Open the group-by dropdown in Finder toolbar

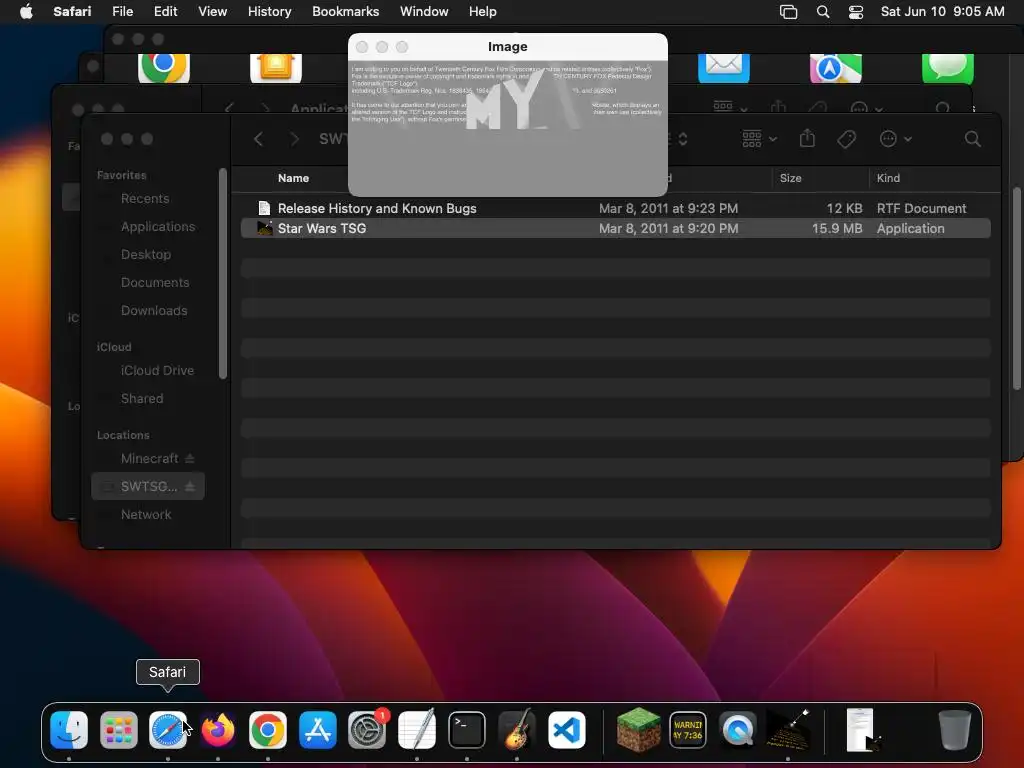coord(760,138)
